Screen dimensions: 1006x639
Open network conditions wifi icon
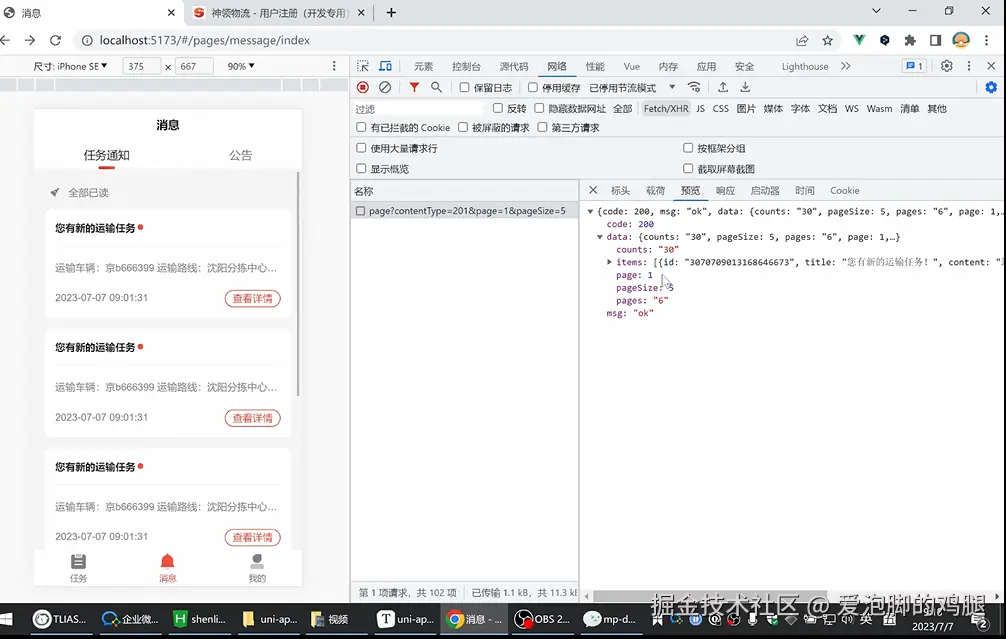694,87
